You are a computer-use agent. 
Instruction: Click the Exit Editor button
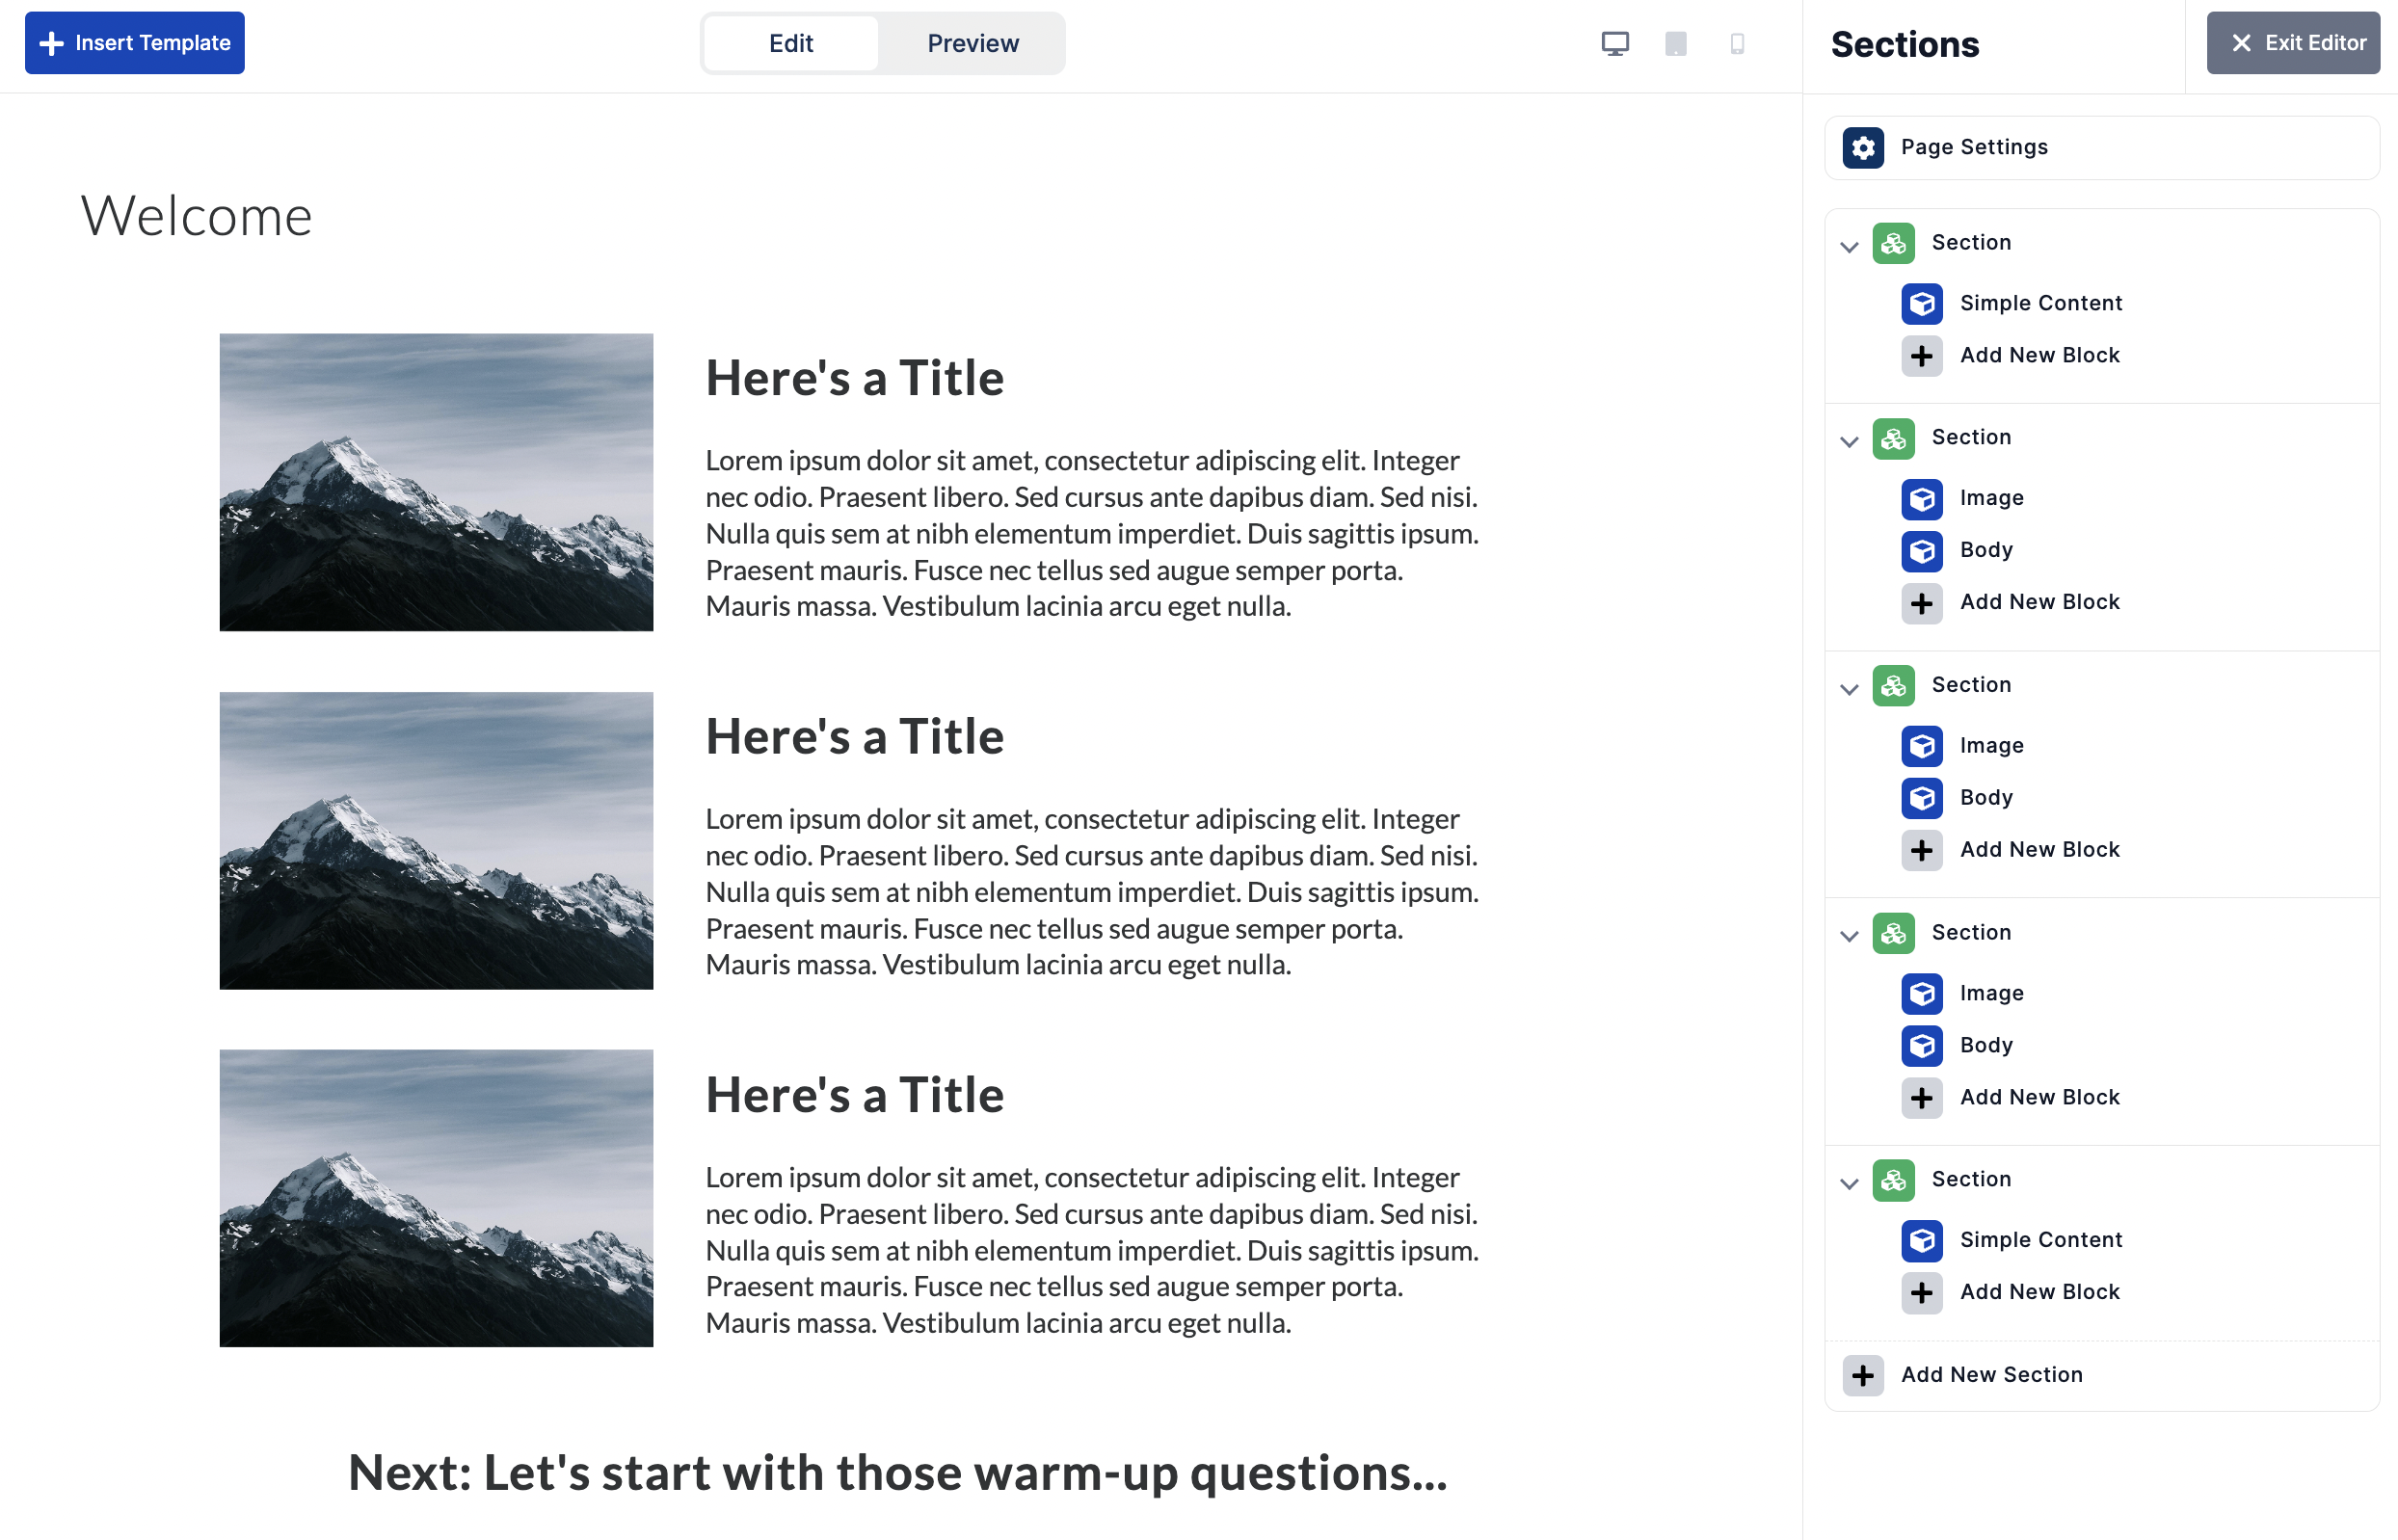(x=2292, y=43)
